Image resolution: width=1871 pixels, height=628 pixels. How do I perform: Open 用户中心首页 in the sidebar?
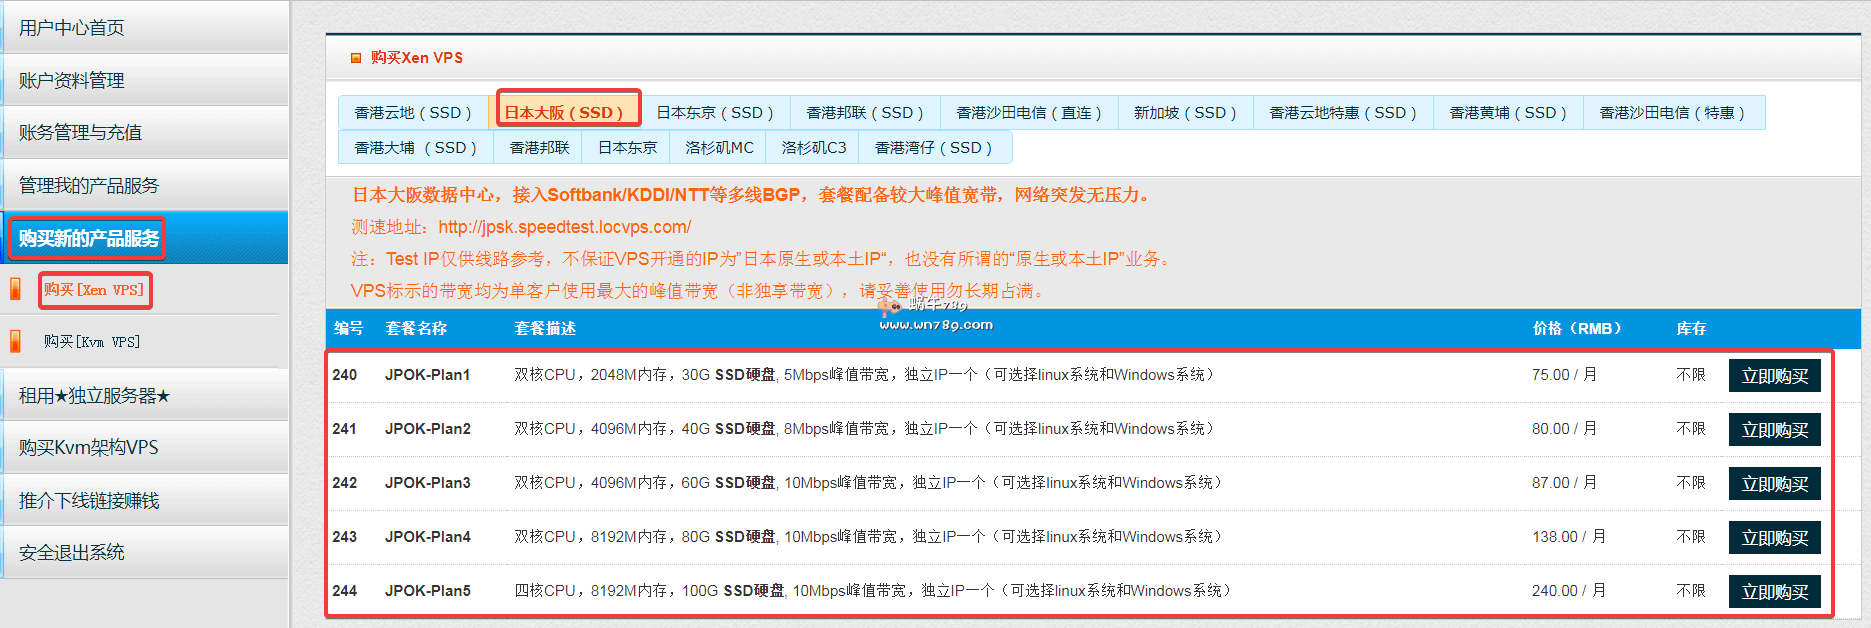click(x=72, y=28)
